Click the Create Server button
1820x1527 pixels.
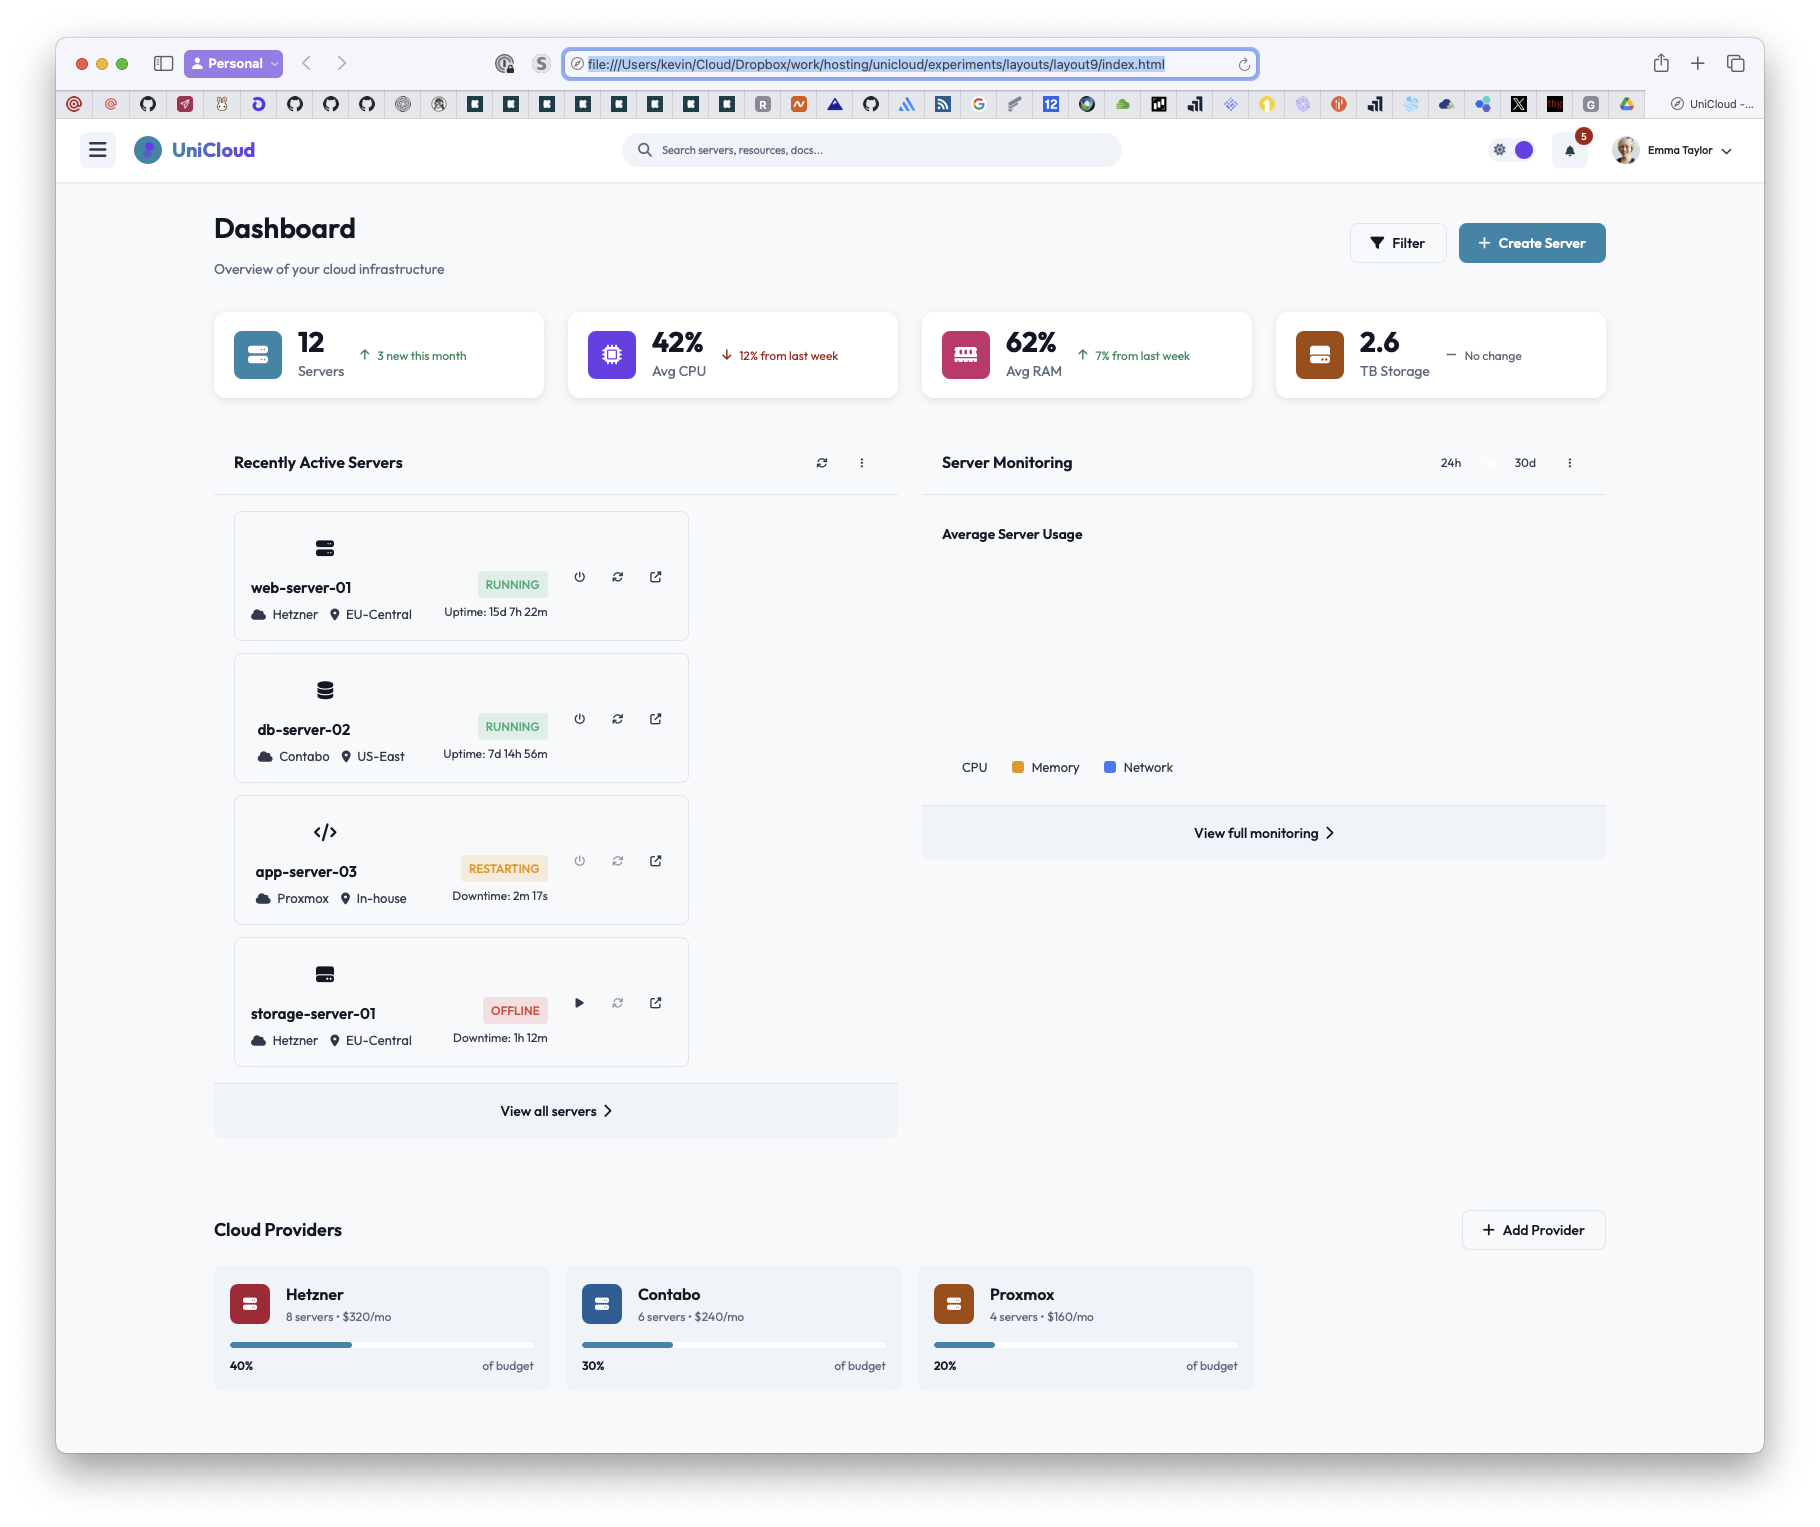(x=1532, y=243)
